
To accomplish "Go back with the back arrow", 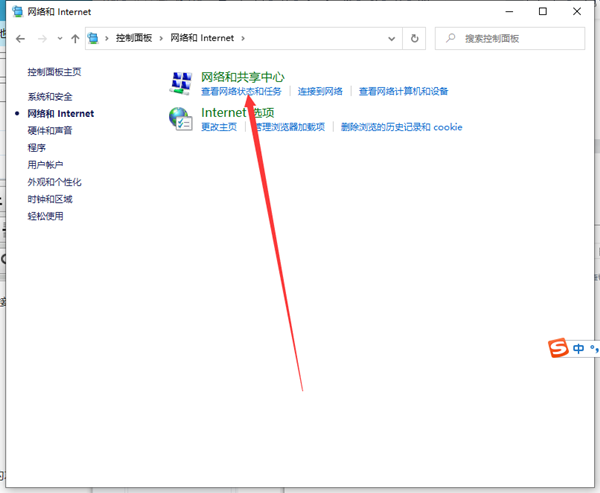I will pos(21,38).
